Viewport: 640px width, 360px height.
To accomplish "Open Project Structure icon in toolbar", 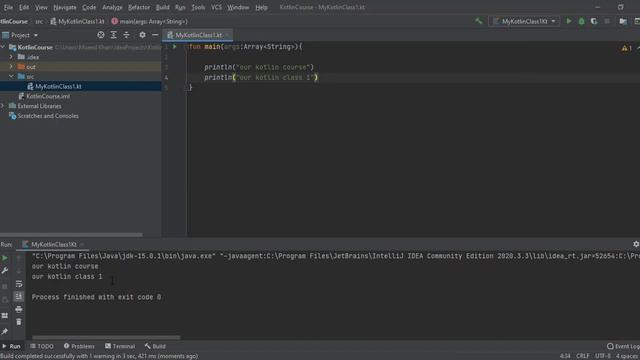I will 623,21.
